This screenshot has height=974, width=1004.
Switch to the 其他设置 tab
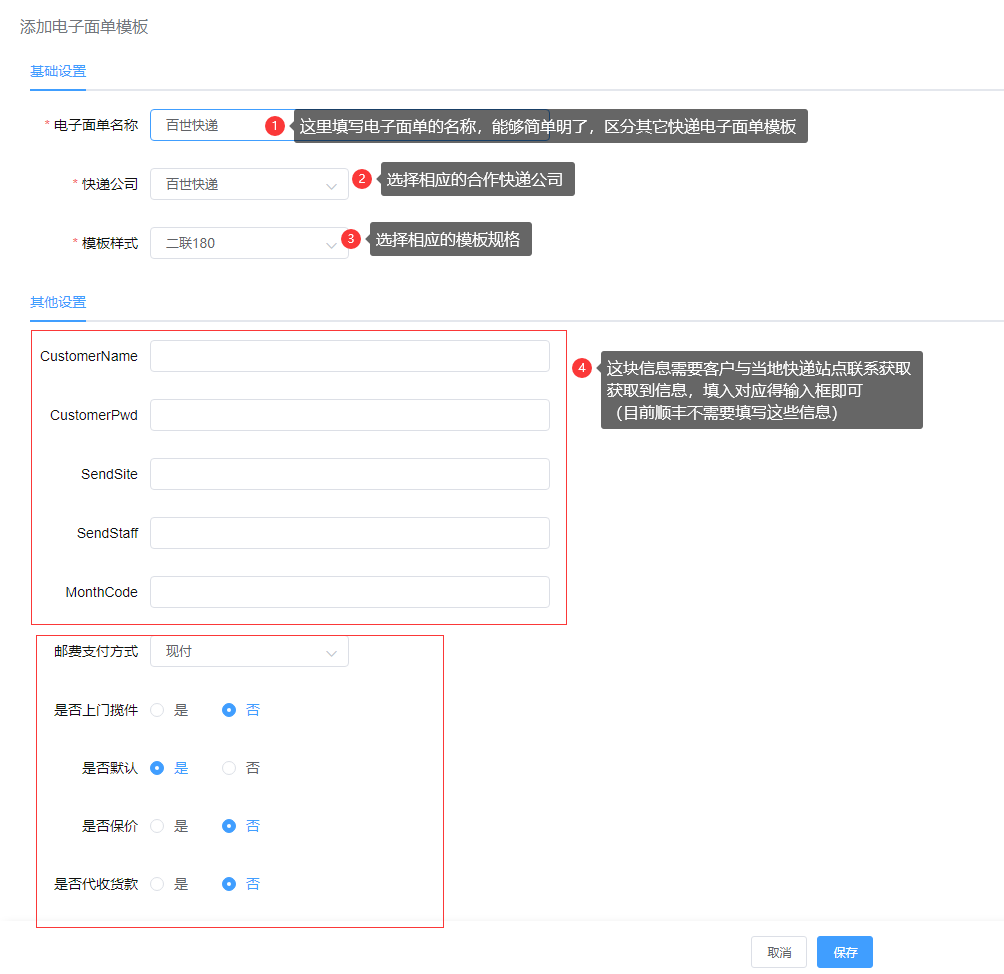click(58, 302)
